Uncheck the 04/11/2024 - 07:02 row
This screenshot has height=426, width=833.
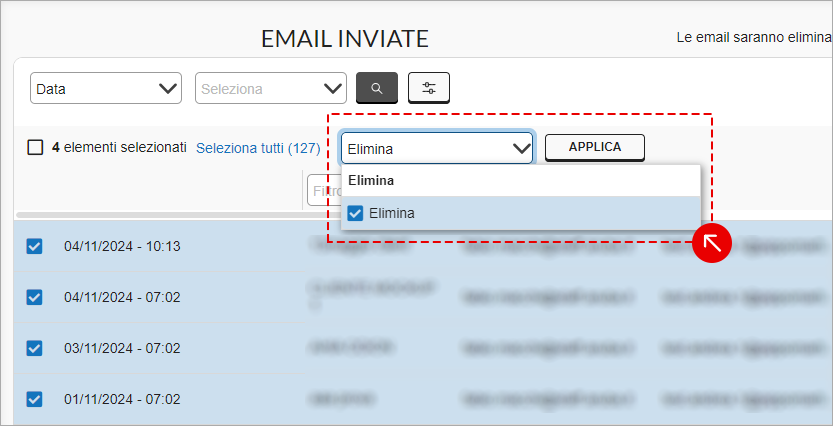pyautogui.click(x=34, y=297)
